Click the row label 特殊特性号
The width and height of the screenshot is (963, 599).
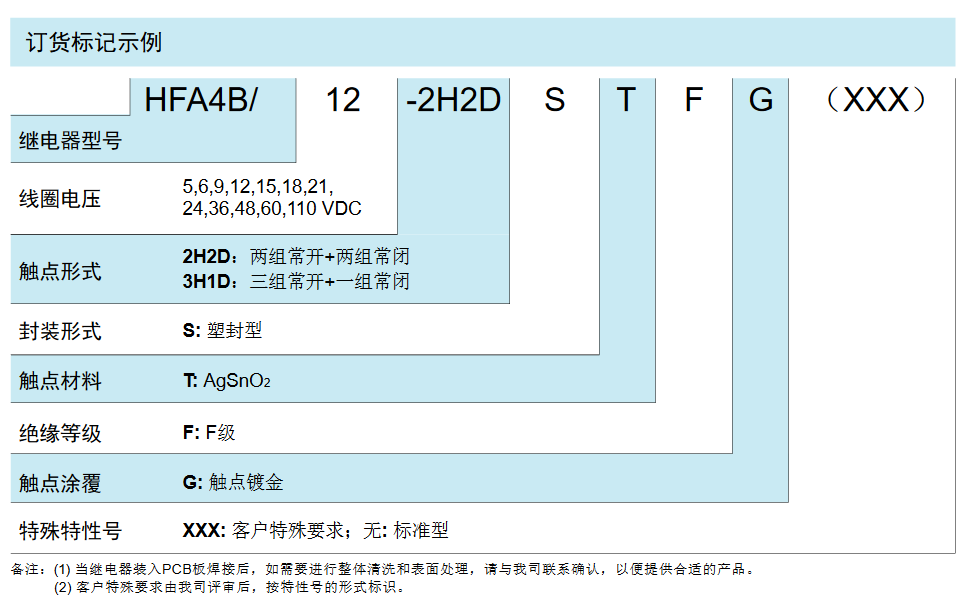(x=70, y=530)
